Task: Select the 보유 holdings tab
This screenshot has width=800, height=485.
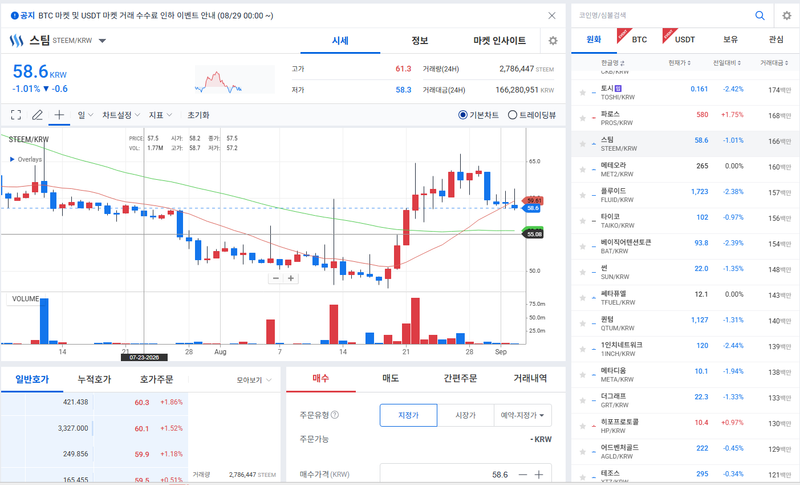Action: [x=731, y=40]
